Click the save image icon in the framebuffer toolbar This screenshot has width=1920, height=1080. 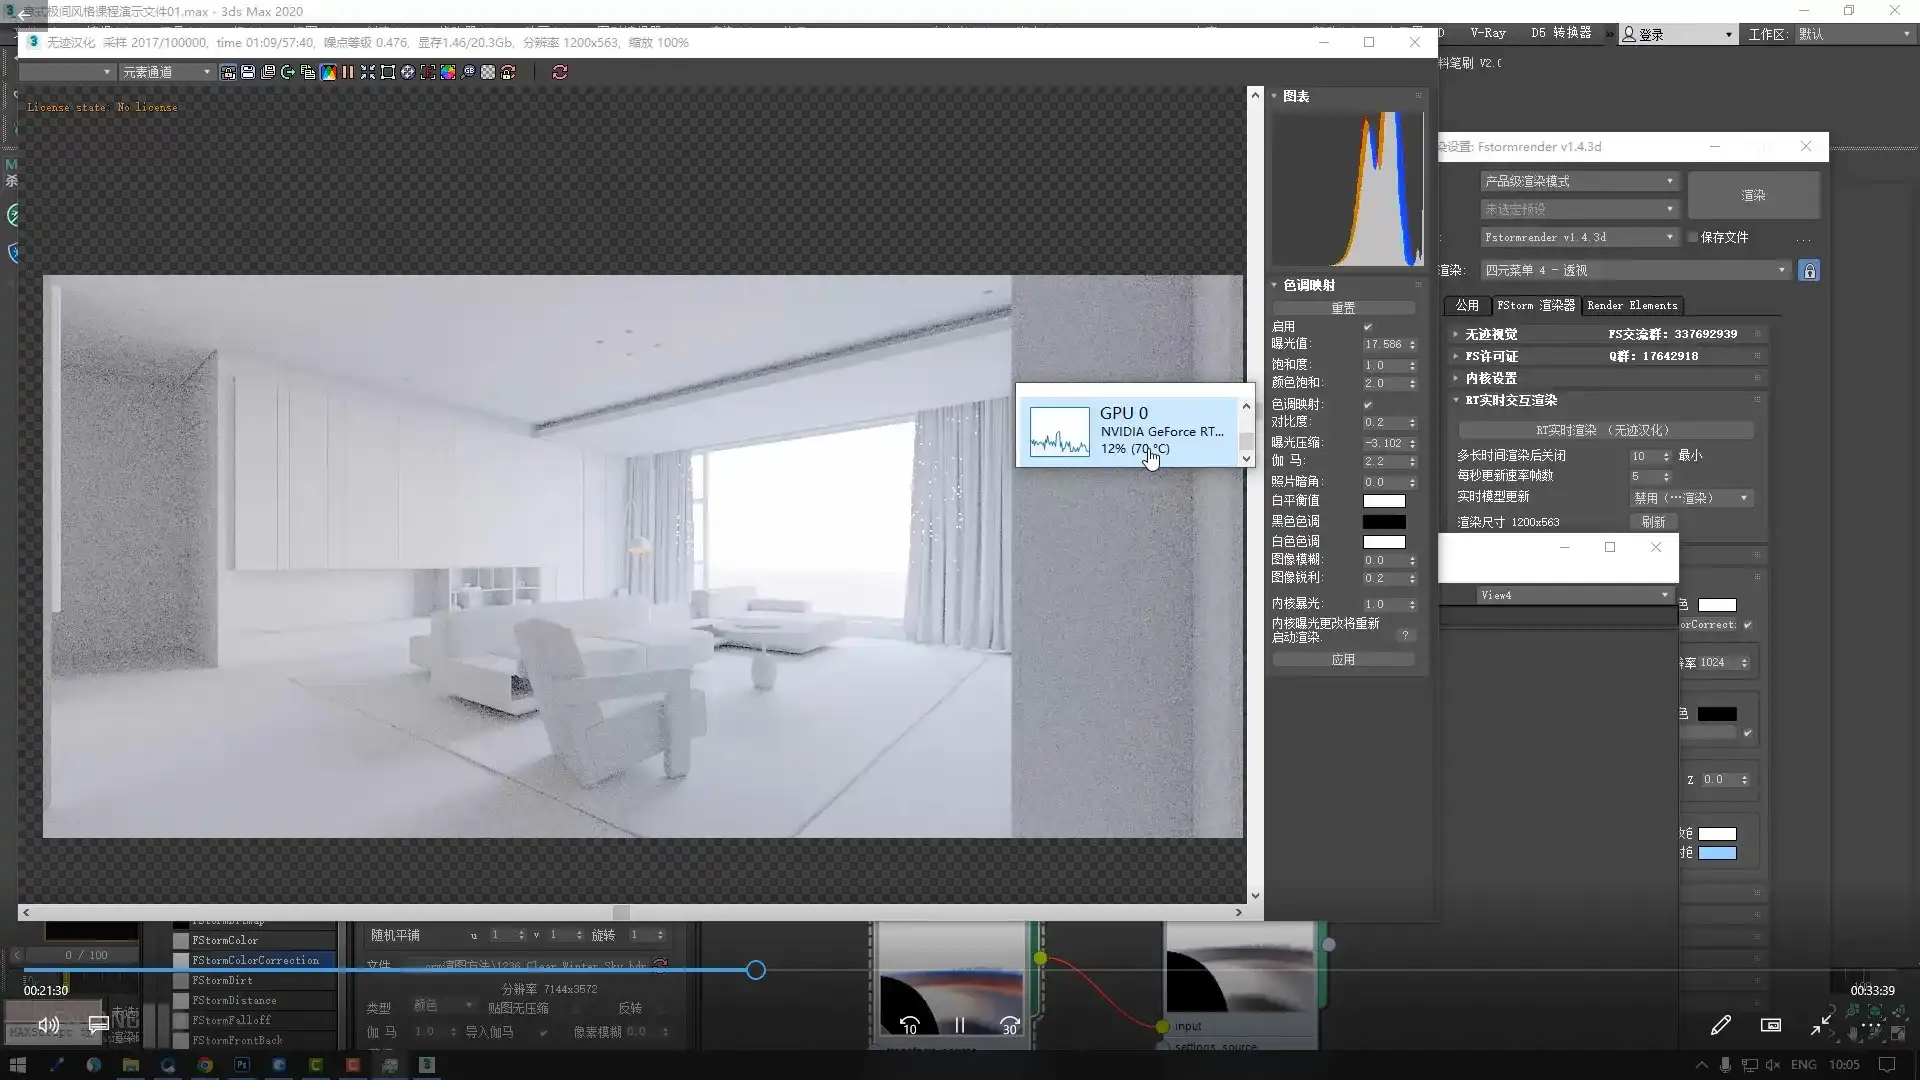pos(248,72)
